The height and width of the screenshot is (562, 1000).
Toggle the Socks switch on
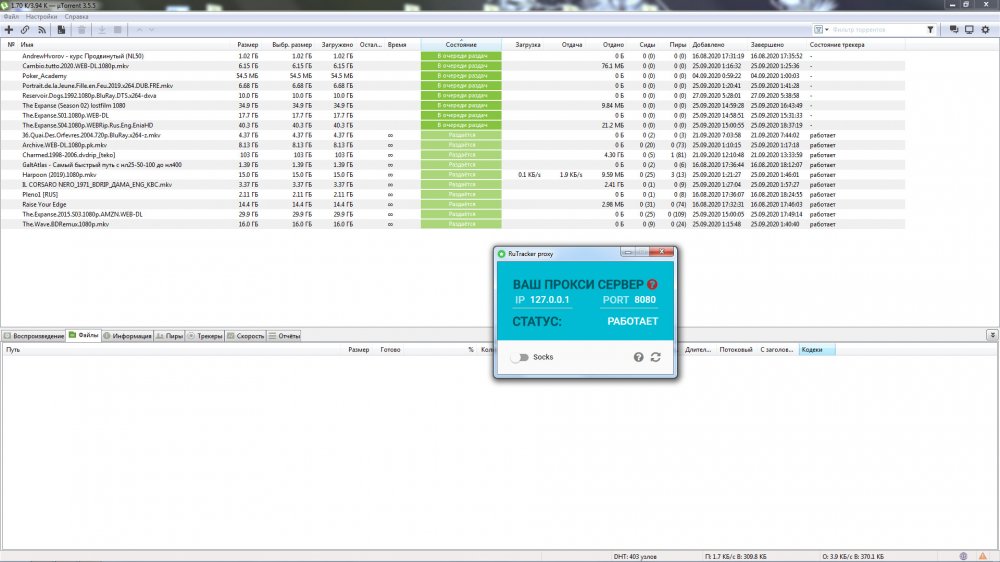coord(519,357)
